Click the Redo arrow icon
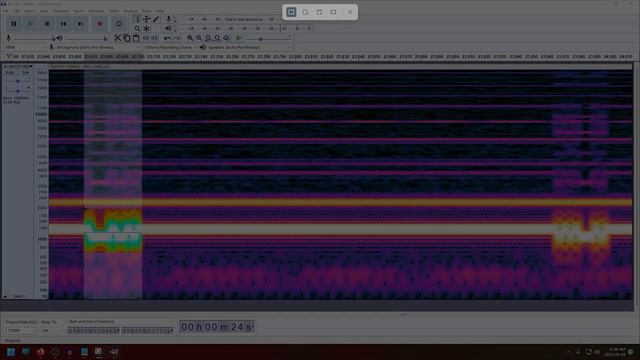Viewport: 640px width, 360px height. (177, 38)
